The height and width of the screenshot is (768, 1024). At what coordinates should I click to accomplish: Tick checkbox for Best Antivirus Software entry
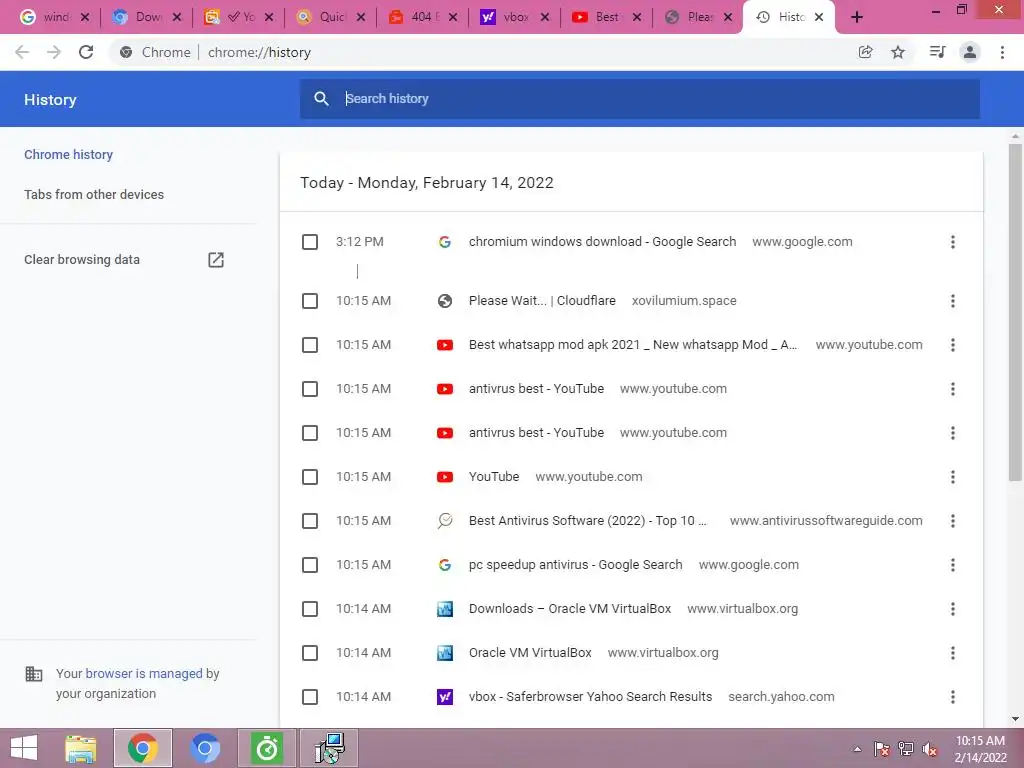310,521
